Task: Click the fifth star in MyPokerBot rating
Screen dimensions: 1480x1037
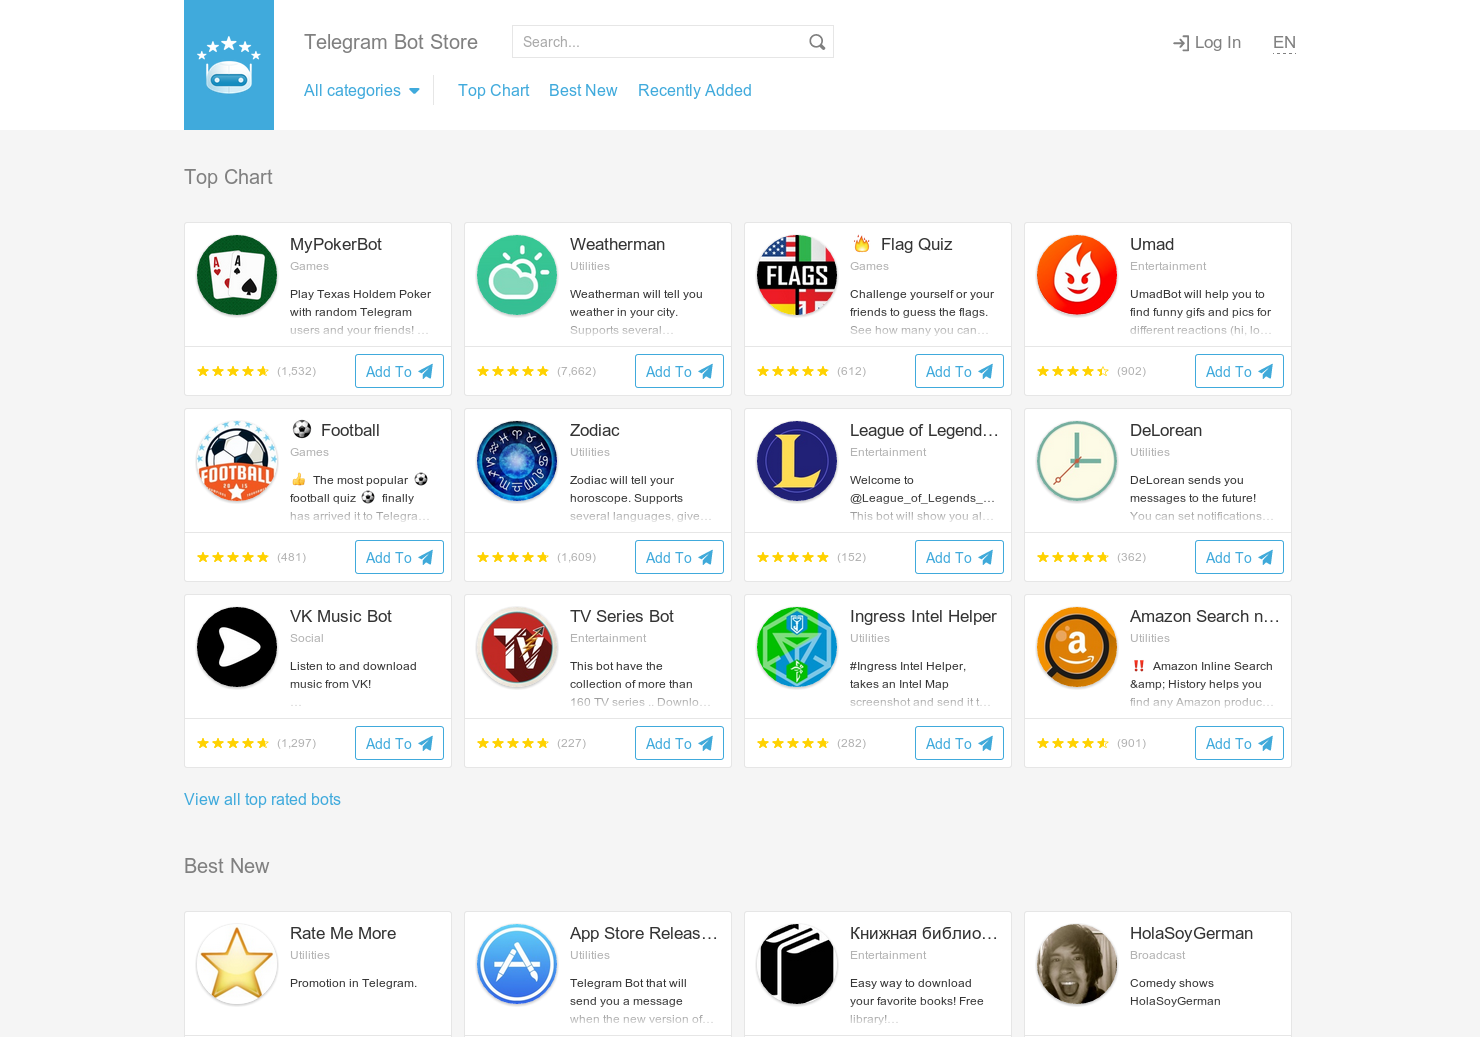Action: (x=263, y=370)
